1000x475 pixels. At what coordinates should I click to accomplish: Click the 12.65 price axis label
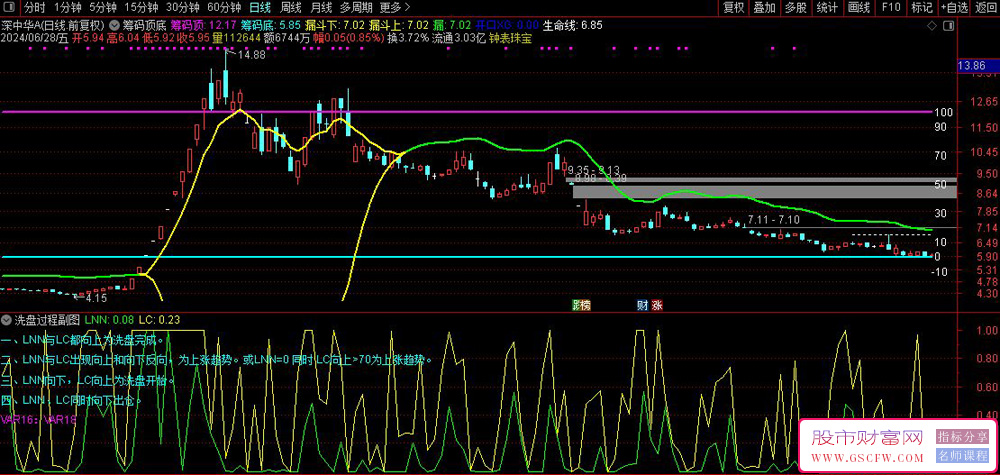[983, 102]
